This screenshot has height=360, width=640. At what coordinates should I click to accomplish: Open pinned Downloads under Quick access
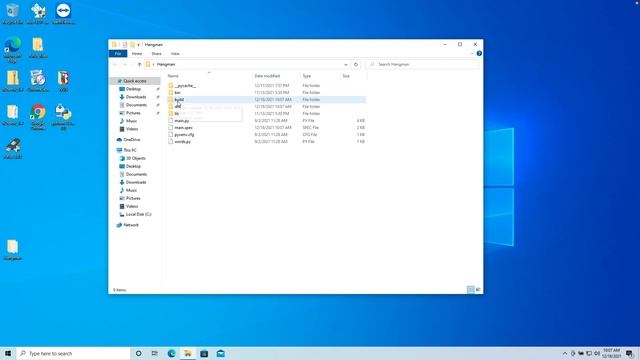click(136, 97)
